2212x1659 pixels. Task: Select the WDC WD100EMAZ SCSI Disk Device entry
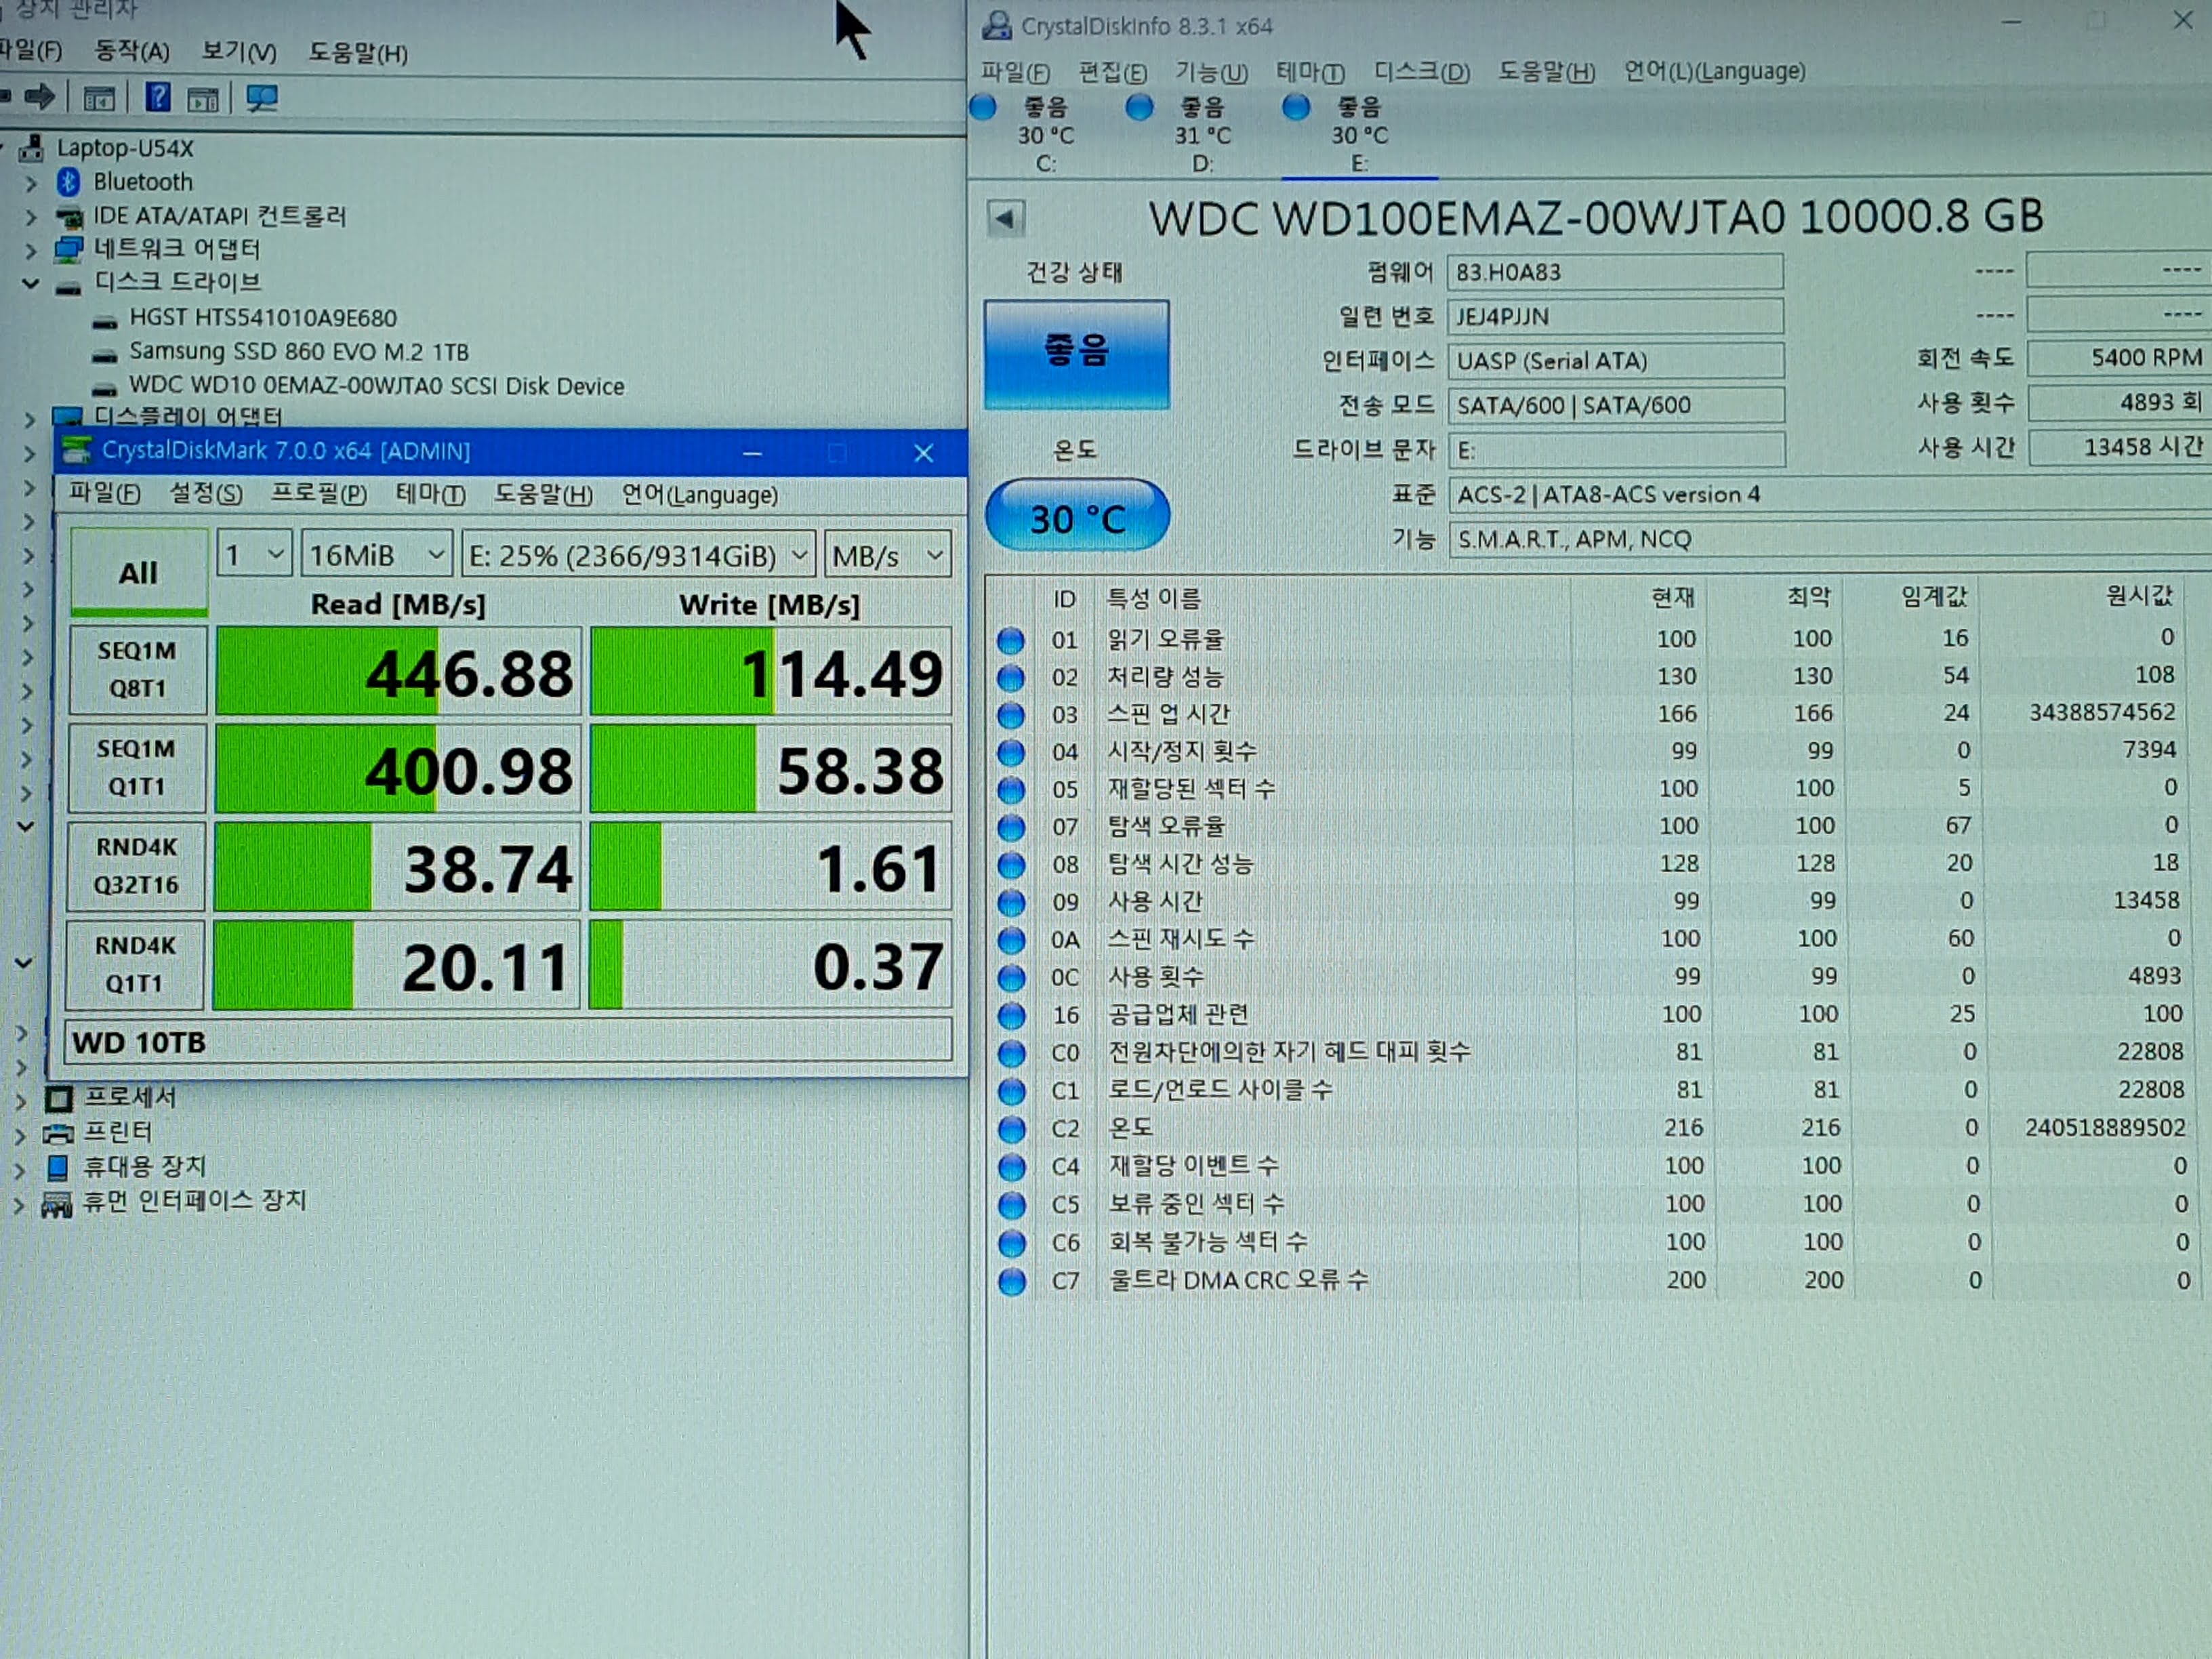pyautogui.click(x=376, y=387)
